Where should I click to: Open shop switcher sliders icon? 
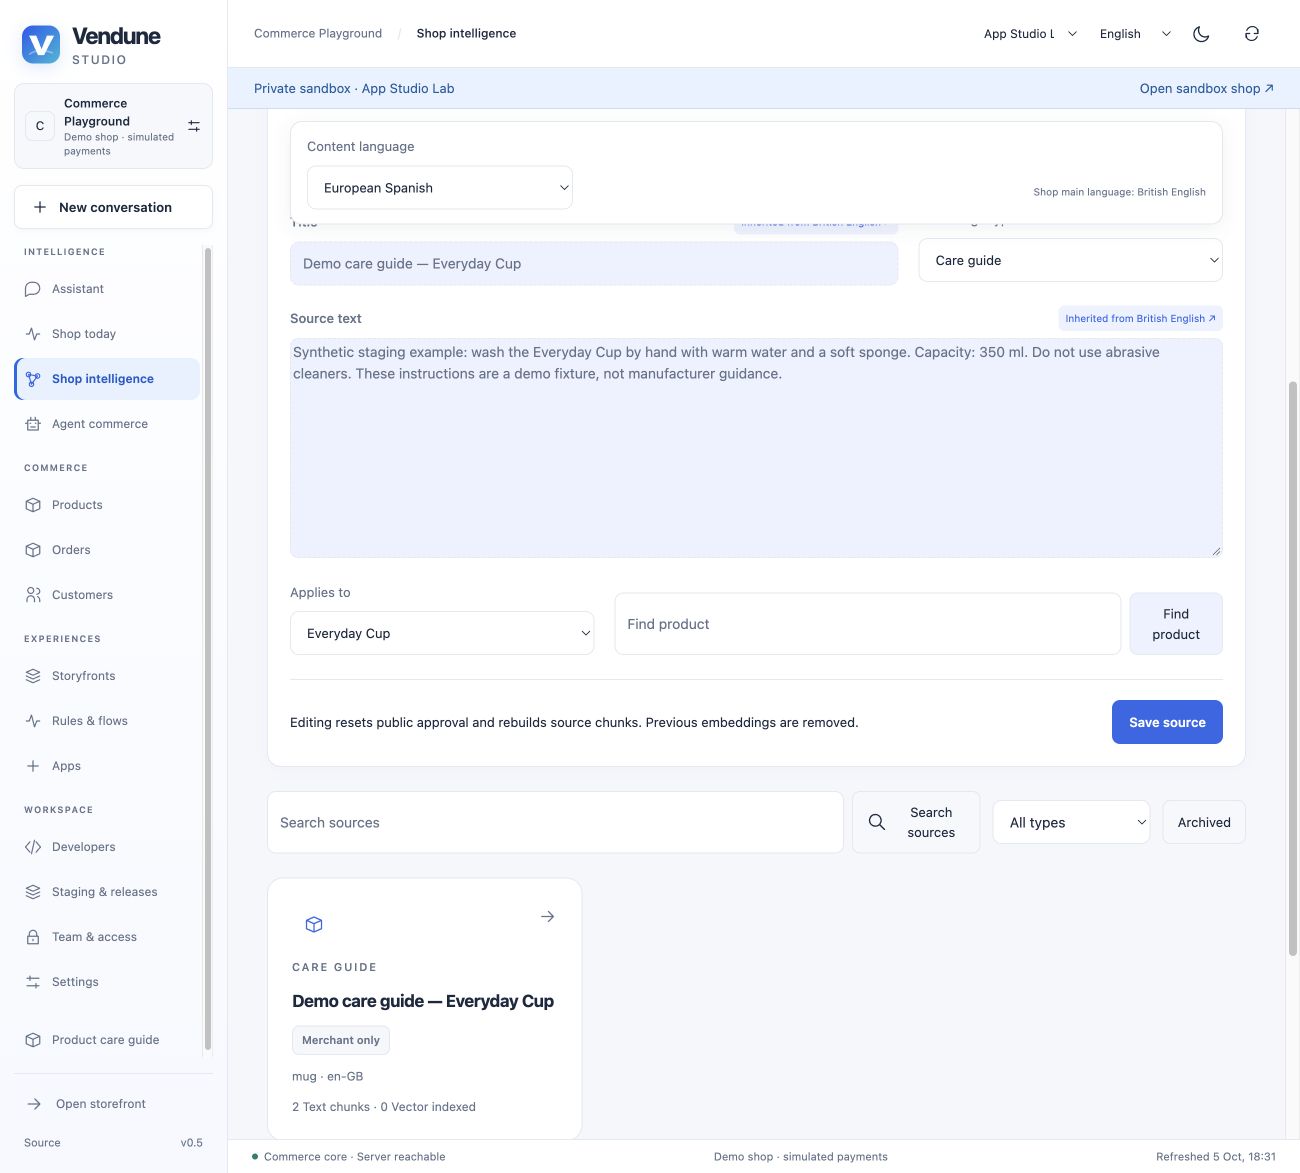(194, 126)
